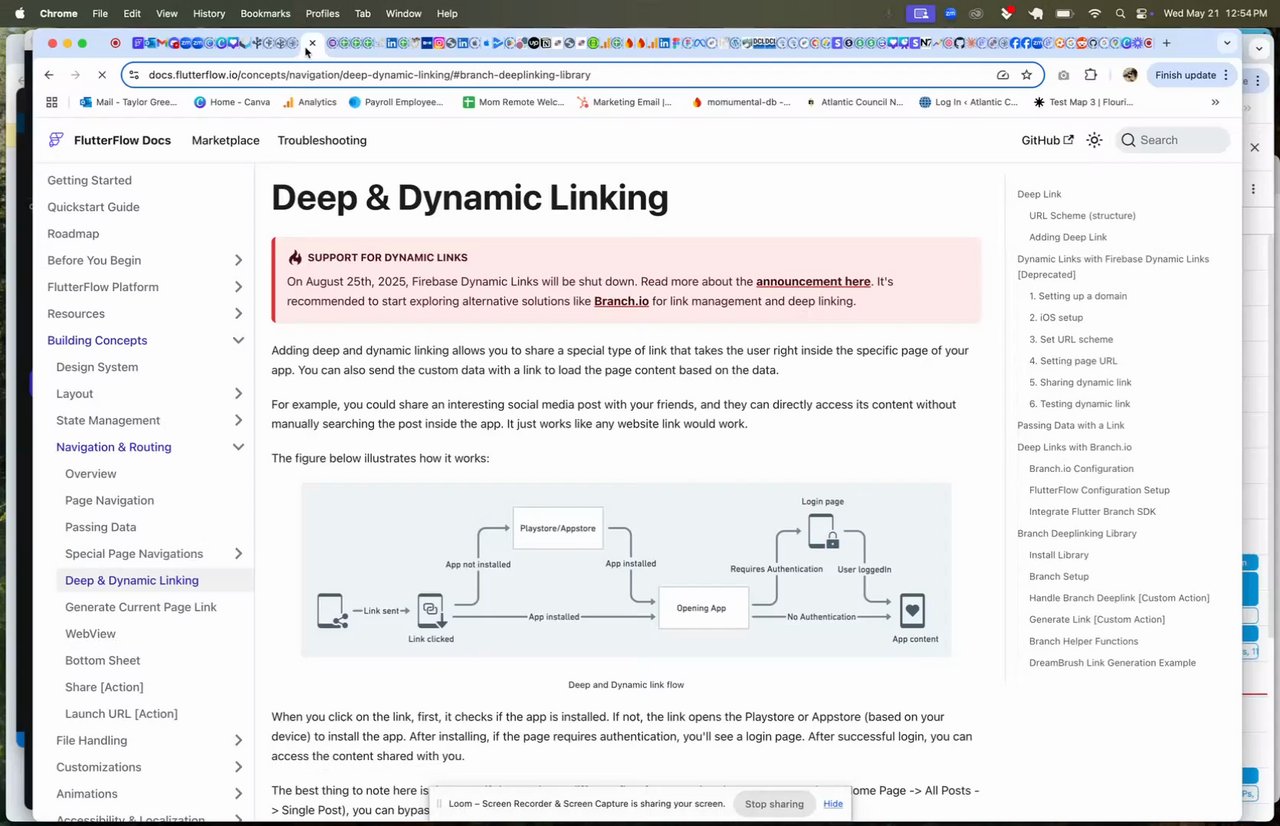Open the Apple menu
This screenshot has width=1280, height=826.
coord(19,13)
